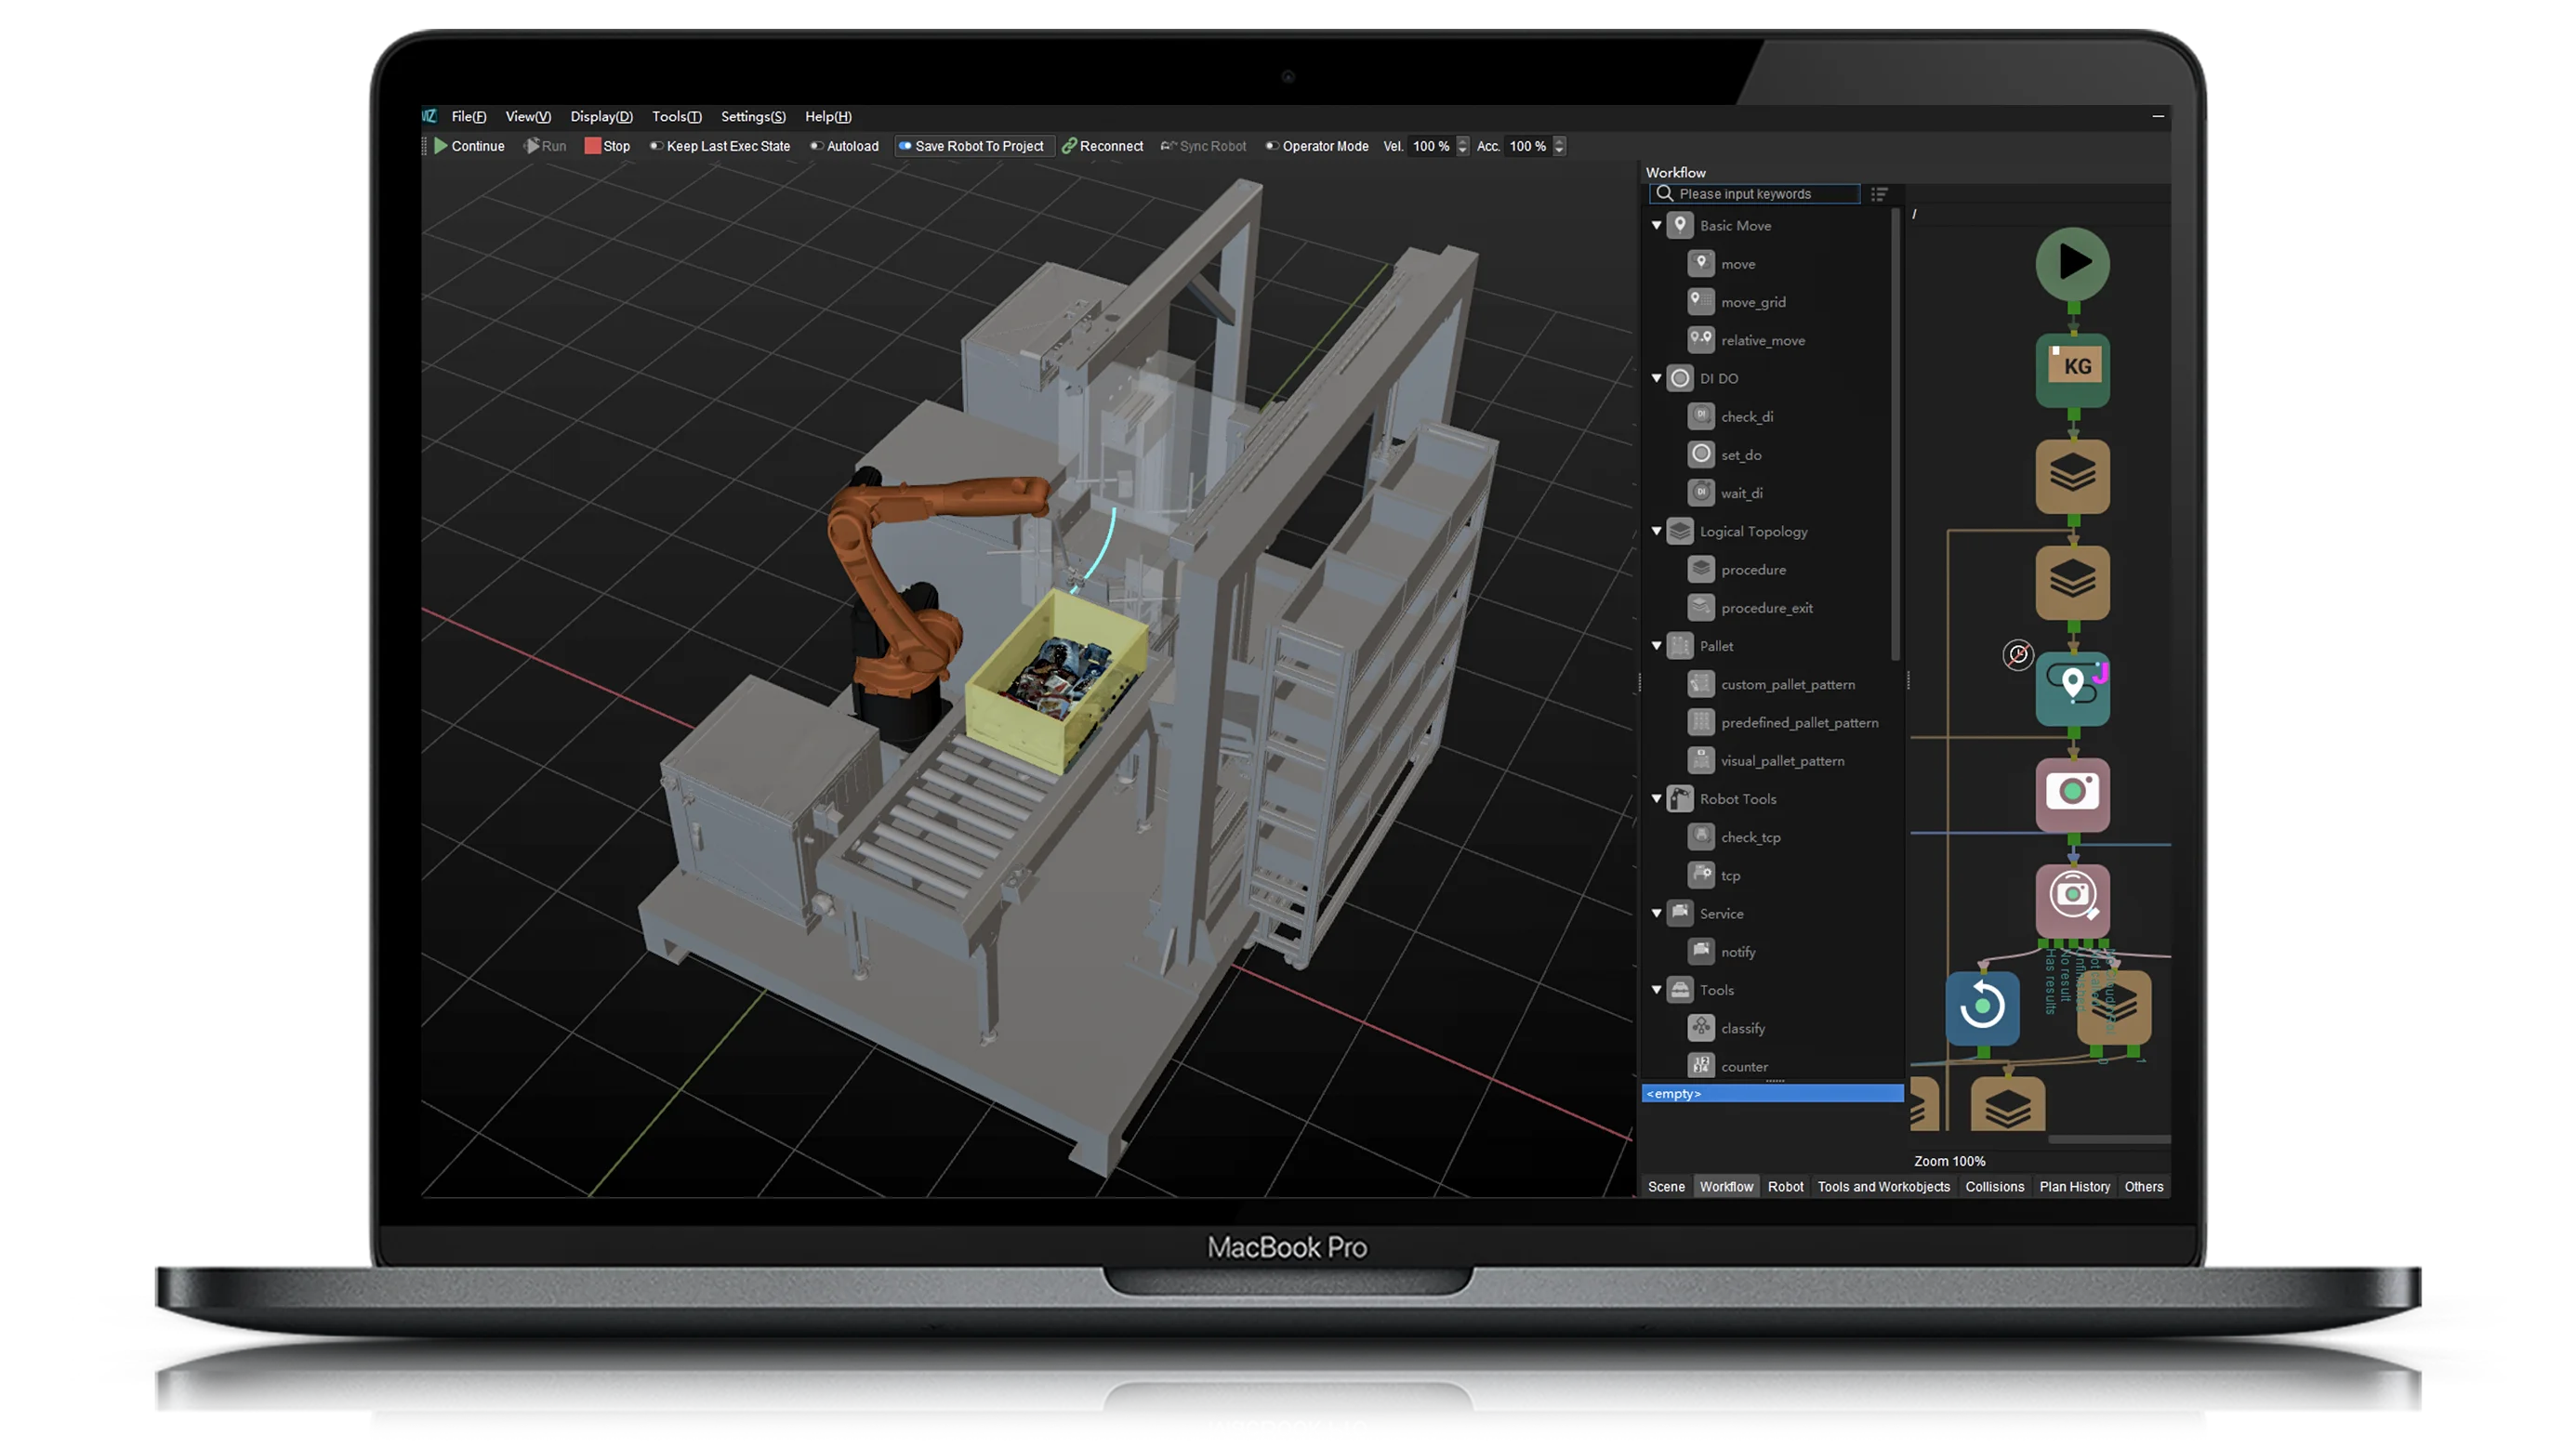The image size is (2576, 1448).
Task: Increase the Vel. percentage with stepper
Action: coord(1463,141)
